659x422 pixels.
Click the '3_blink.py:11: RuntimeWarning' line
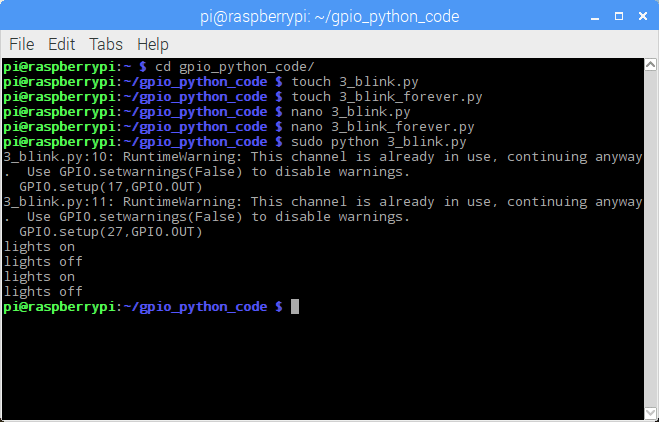click(x=323, y=202)
